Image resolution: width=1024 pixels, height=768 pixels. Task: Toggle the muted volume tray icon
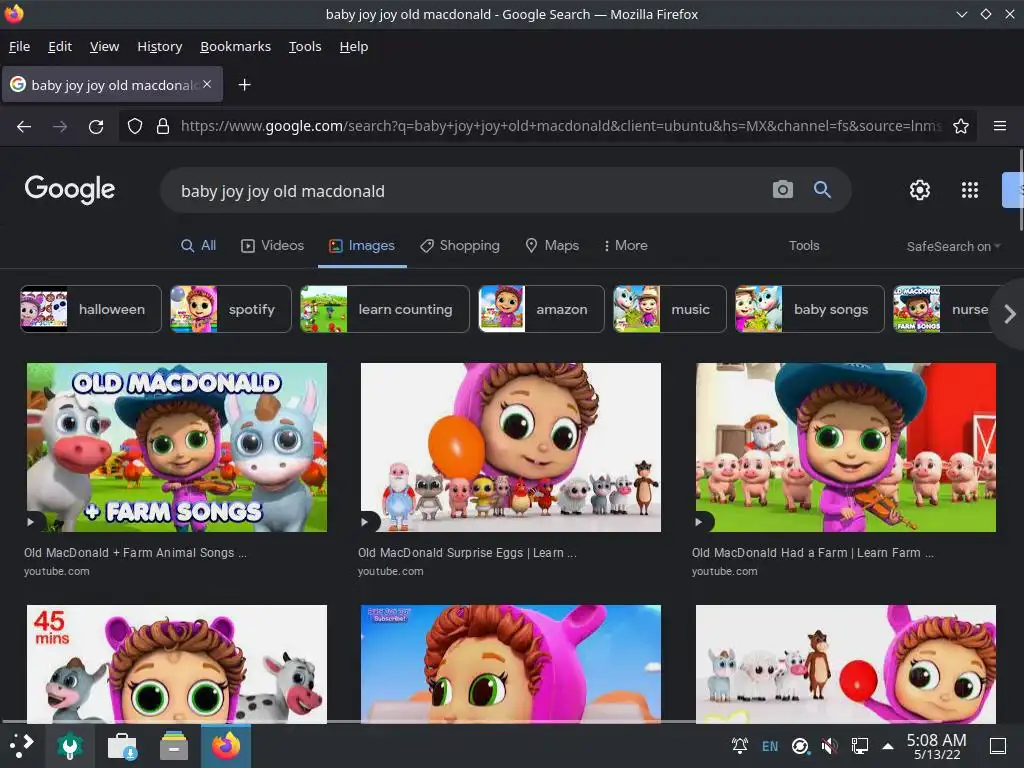coord(829,746)
